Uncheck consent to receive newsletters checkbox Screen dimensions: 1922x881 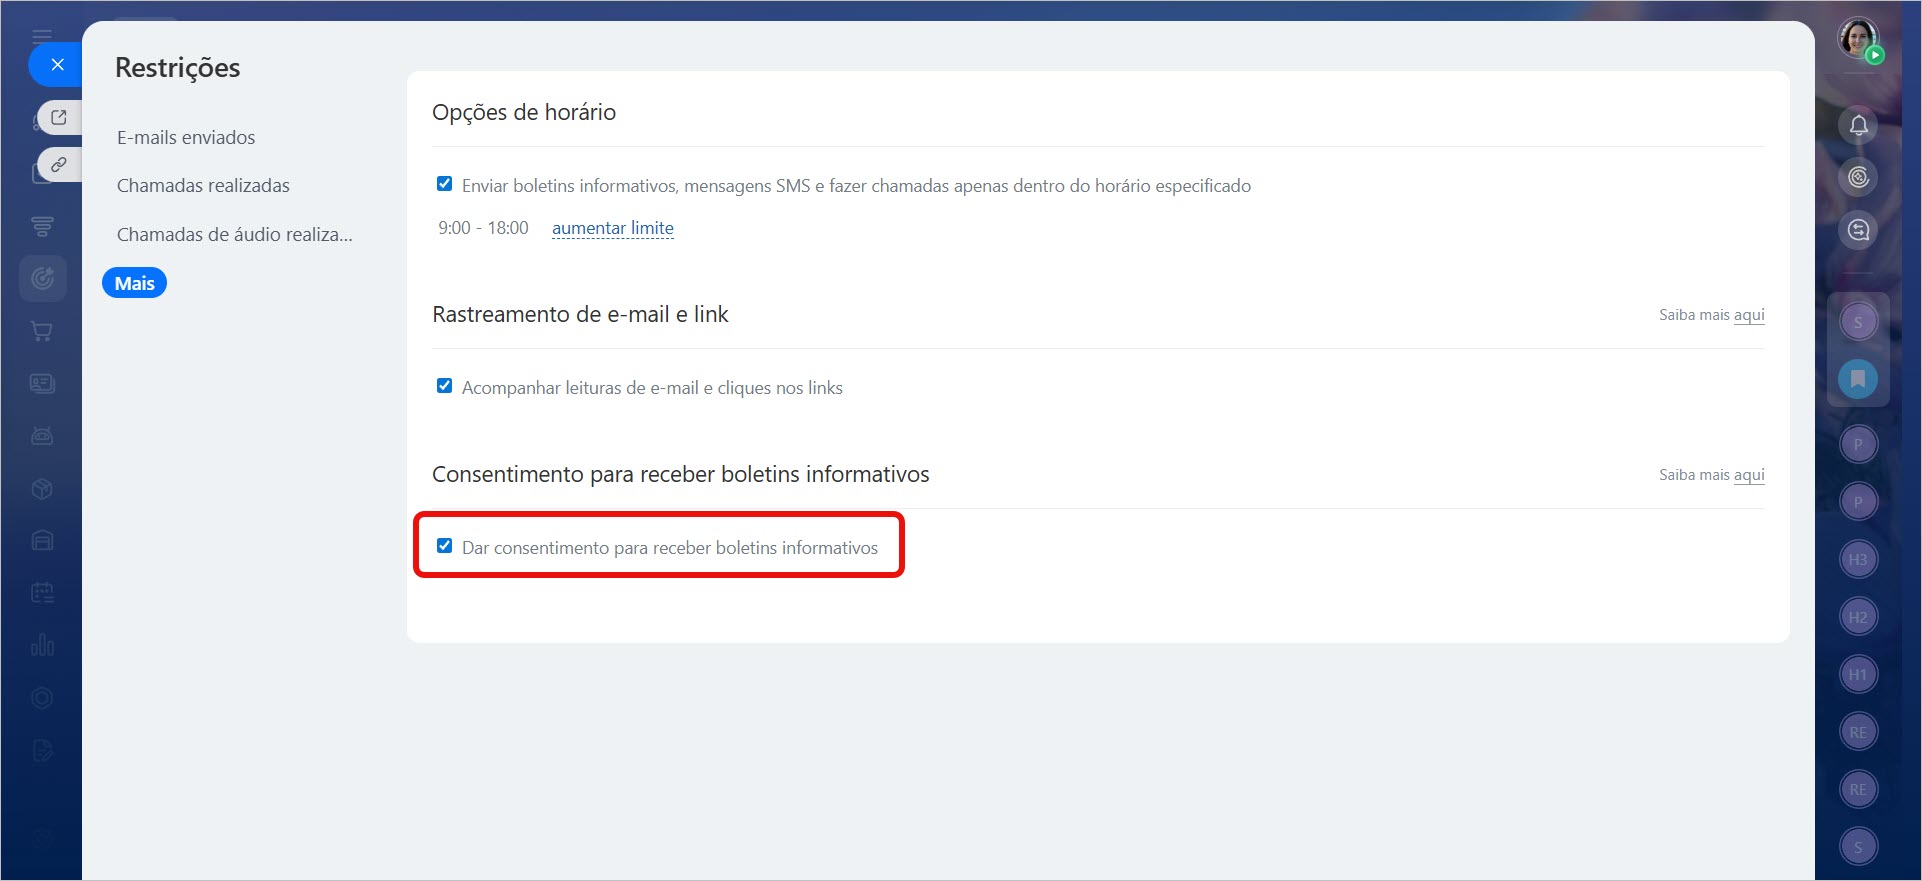tap(445, 546)
